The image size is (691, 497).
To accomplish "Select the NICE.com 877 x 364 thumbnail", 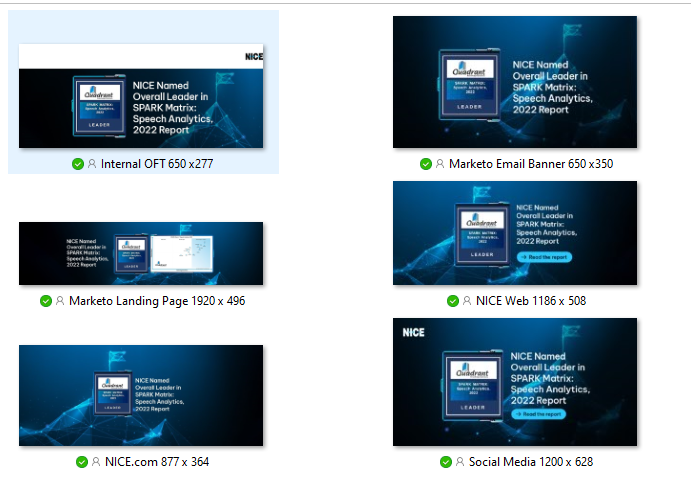I will point(141,395).
